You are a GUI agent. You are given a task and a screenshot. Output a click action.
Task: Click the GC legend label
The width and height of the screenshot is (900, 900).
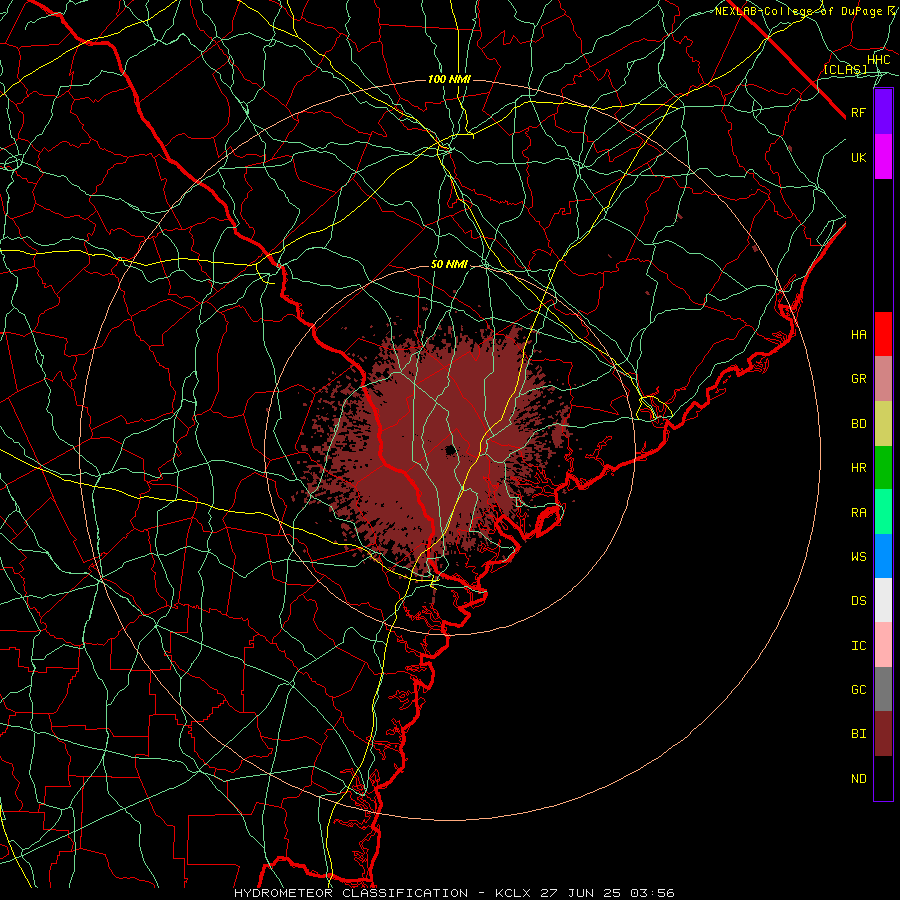tap(858, 689)
